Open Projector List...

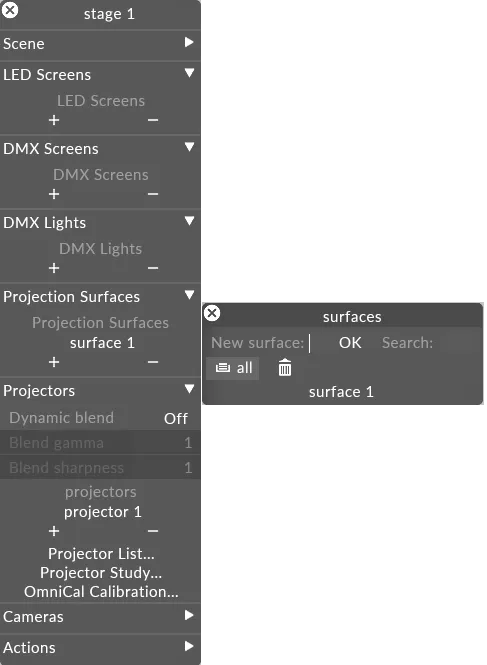coord(101,554)
